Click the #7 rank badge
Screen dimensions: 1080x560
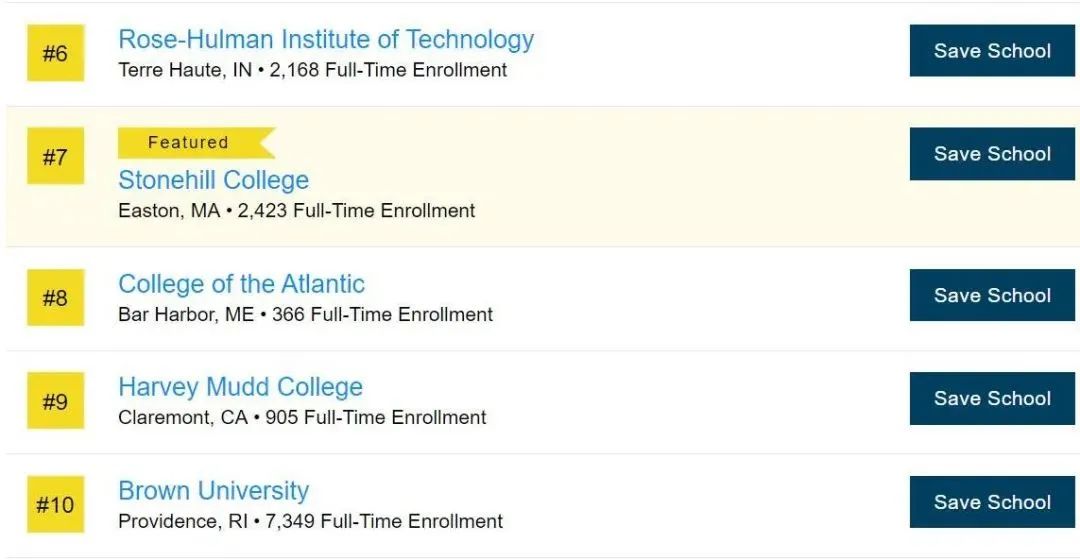coord(56,156)
